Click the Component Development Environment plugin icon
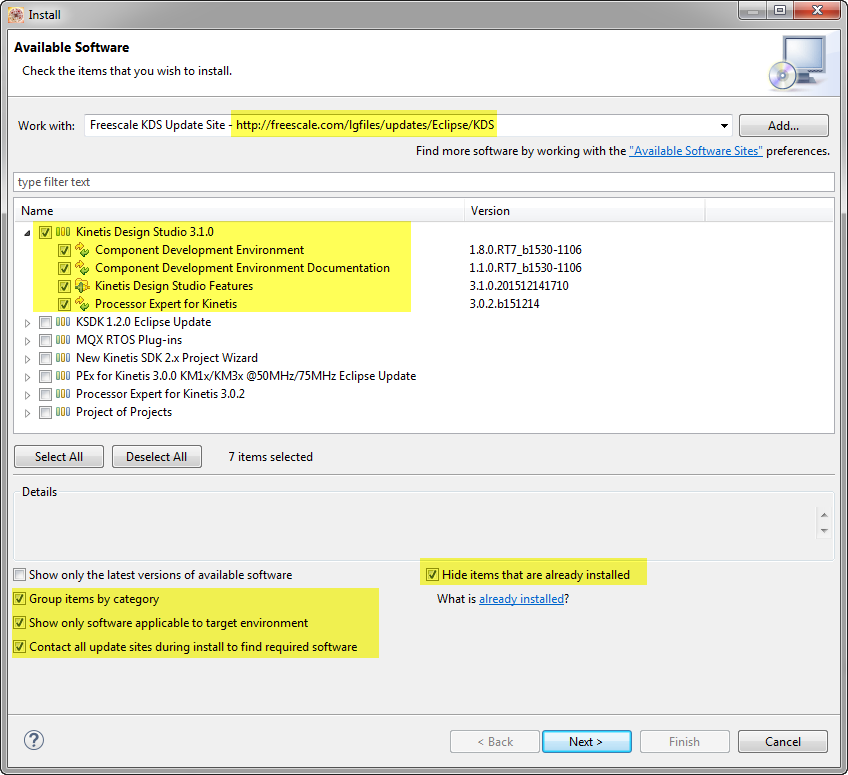The height and width of the screenshot is (775, 848). coord(82,250)
